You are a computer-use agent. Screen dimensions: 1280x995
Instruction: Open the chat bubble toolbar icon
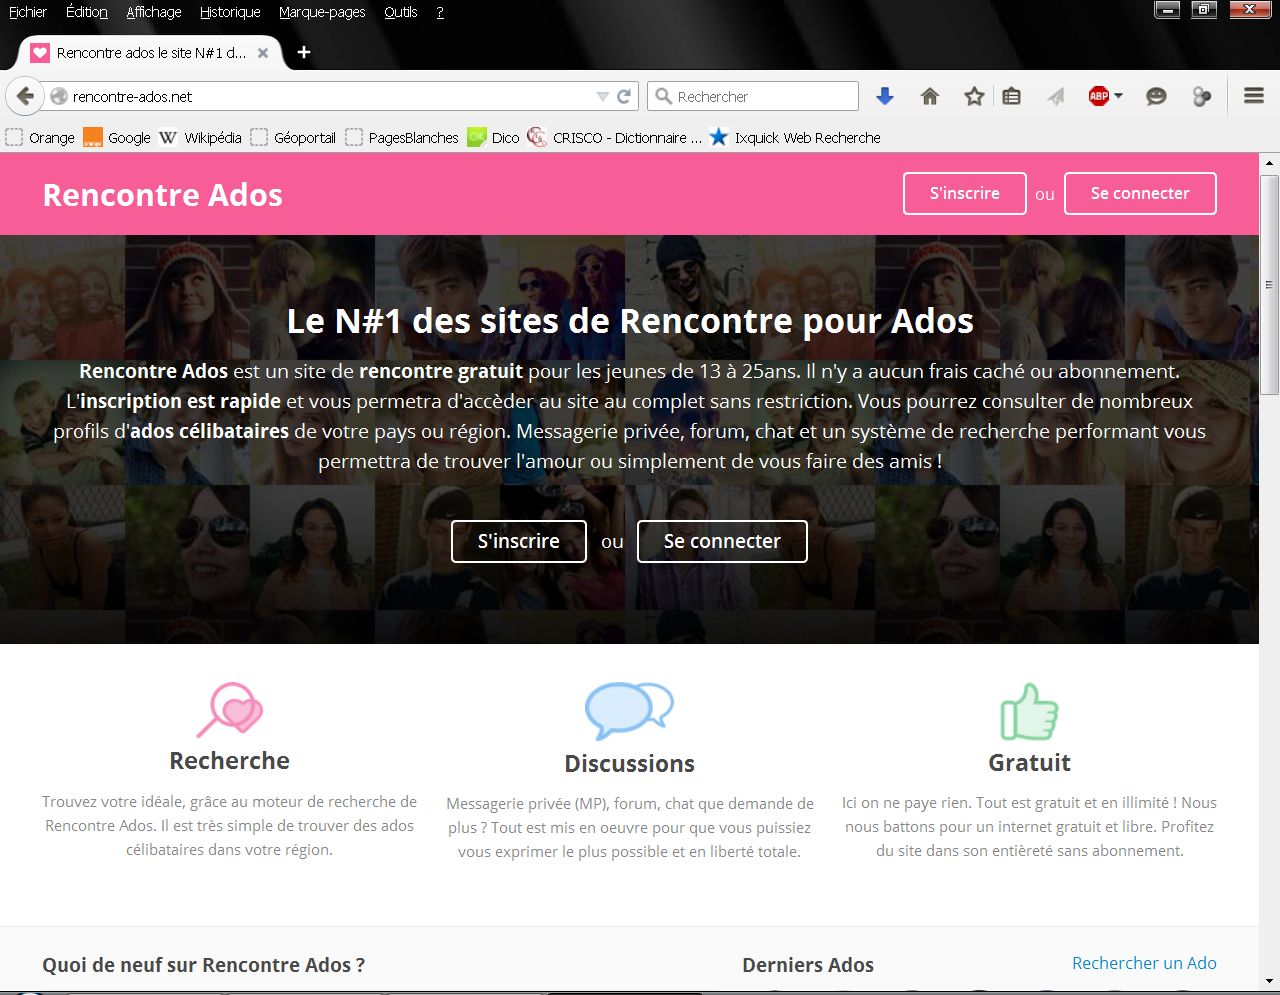click(1156, 96)
